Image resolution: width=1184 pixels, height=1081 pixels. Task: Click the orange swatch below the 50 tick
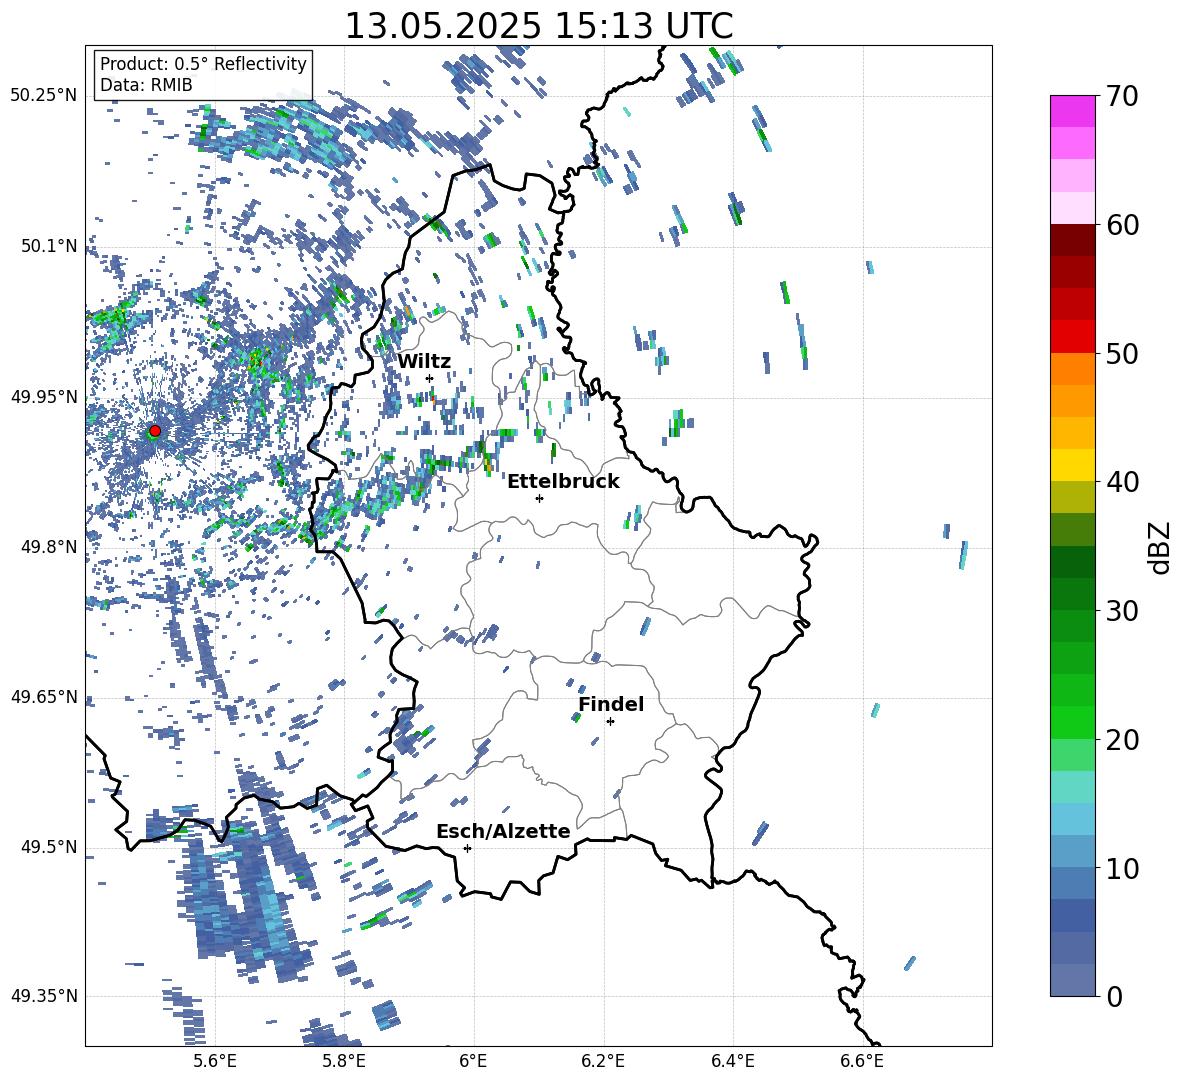[1073, 369]
